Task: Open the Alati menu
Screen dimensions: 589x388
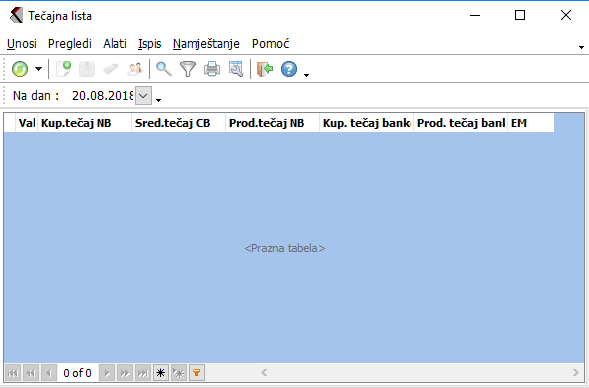Action: point(115,44)
